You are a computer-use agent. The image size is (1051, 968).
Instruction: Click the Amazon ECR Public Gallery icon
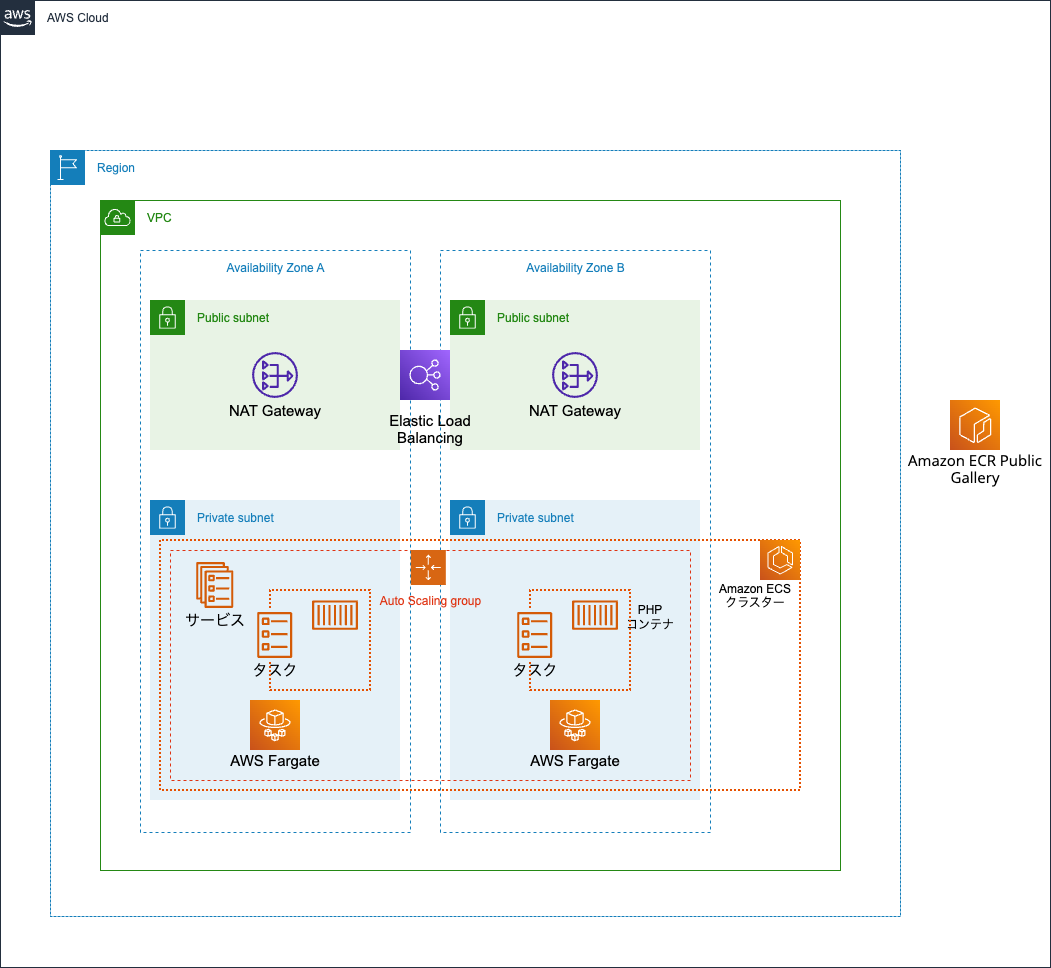(975, 425)
